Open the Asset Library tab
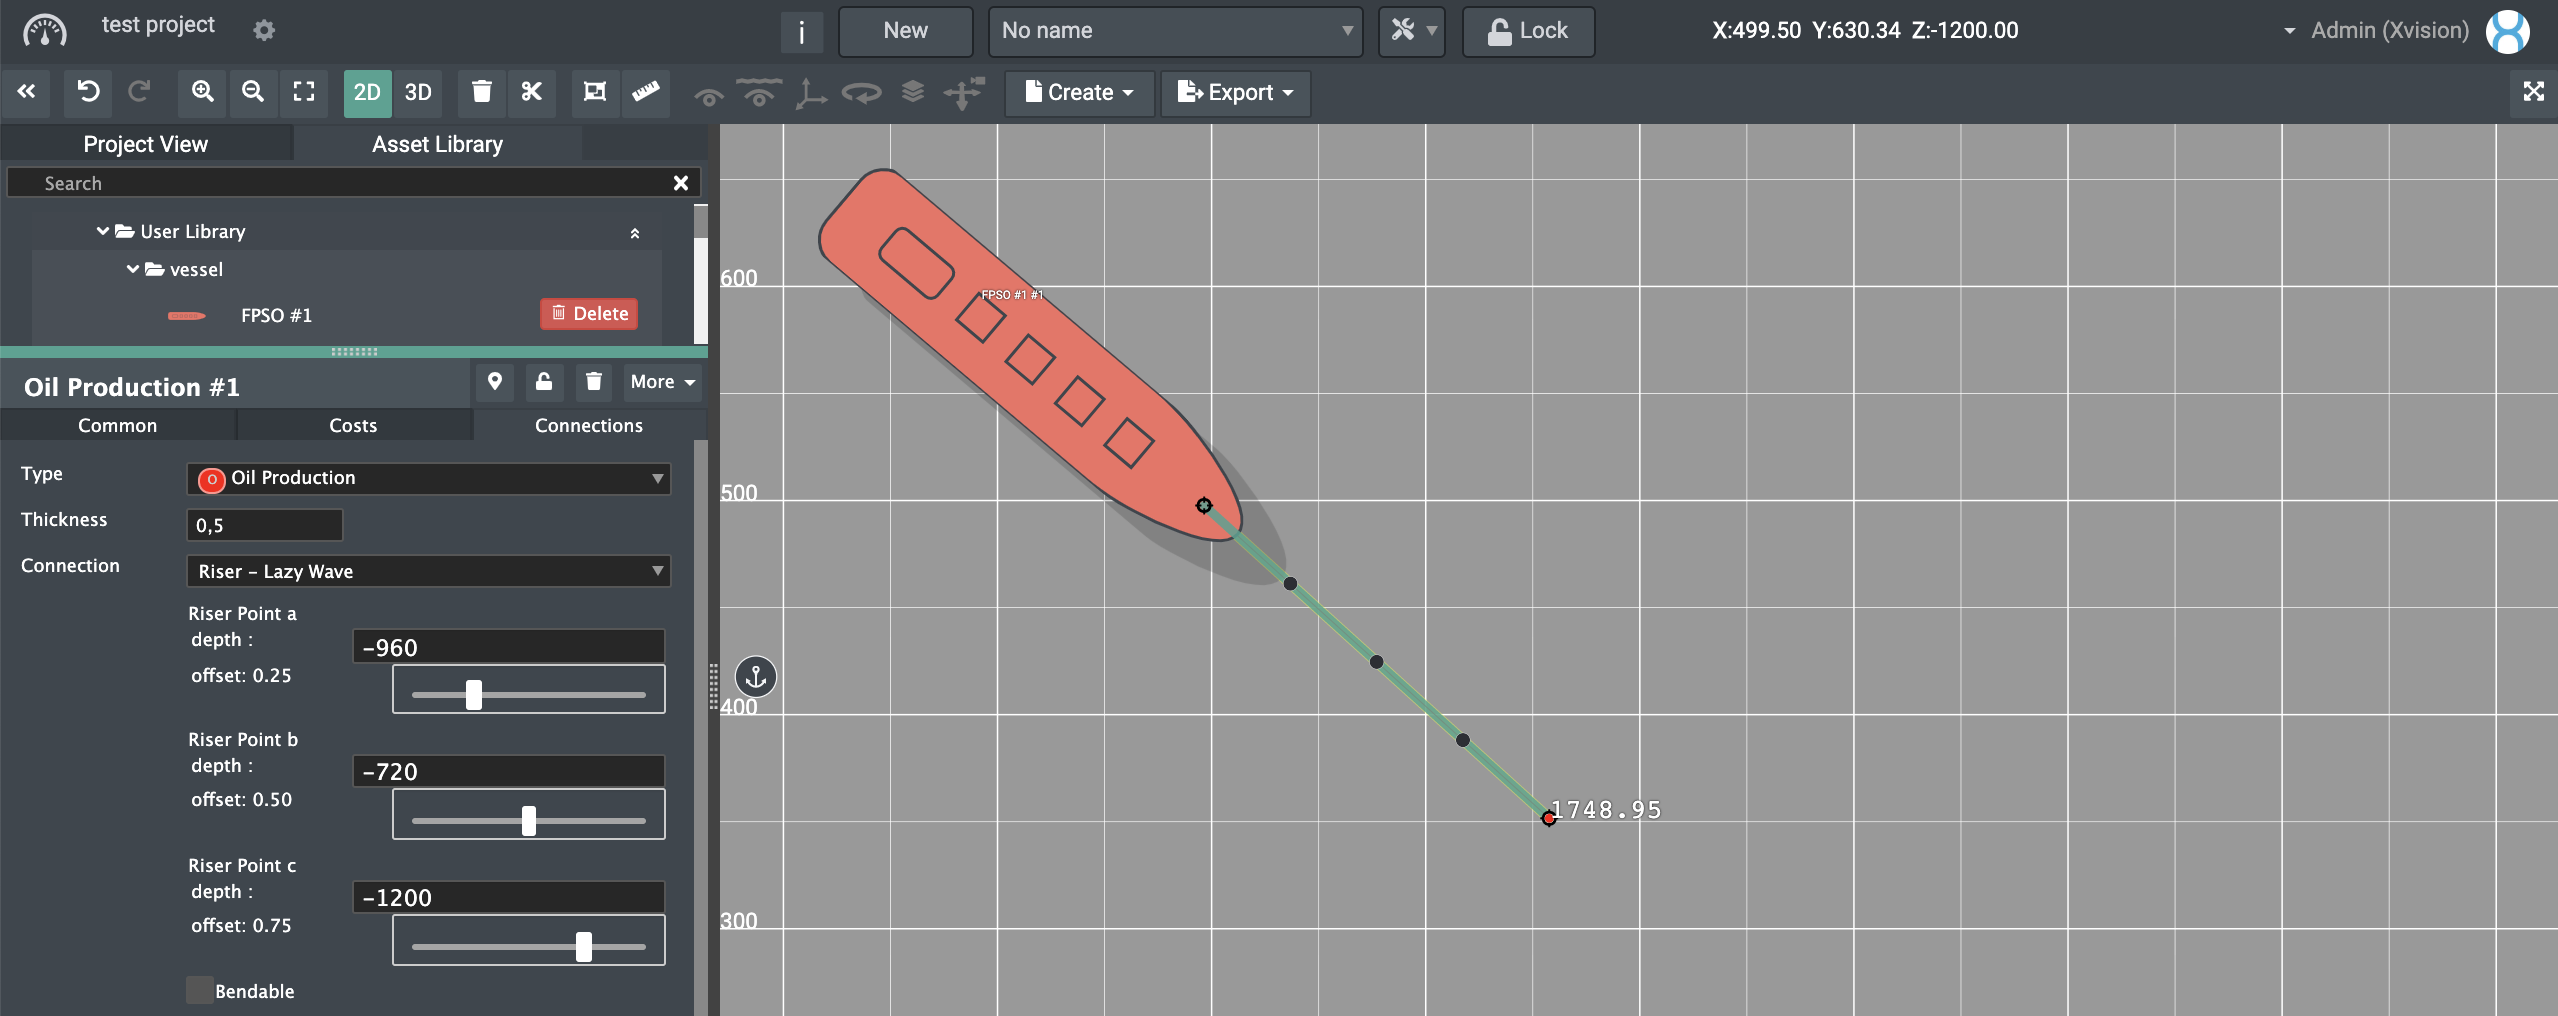The image size is (2558, 1016). 436,143
